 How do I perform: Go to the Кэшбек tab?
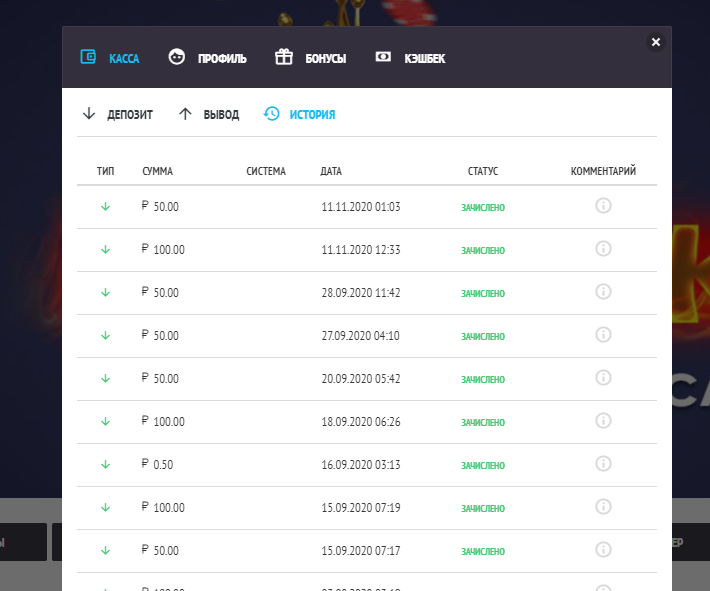[x=410, y=58]
